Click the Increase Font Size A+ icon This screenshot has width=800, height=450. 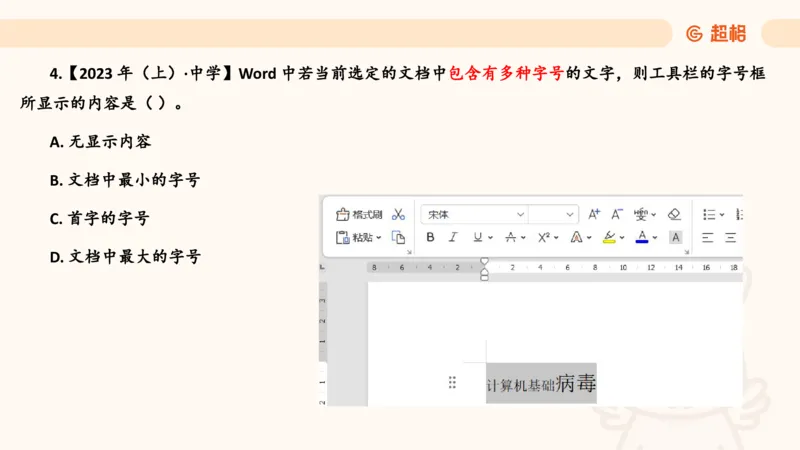(x=594, y=214)
